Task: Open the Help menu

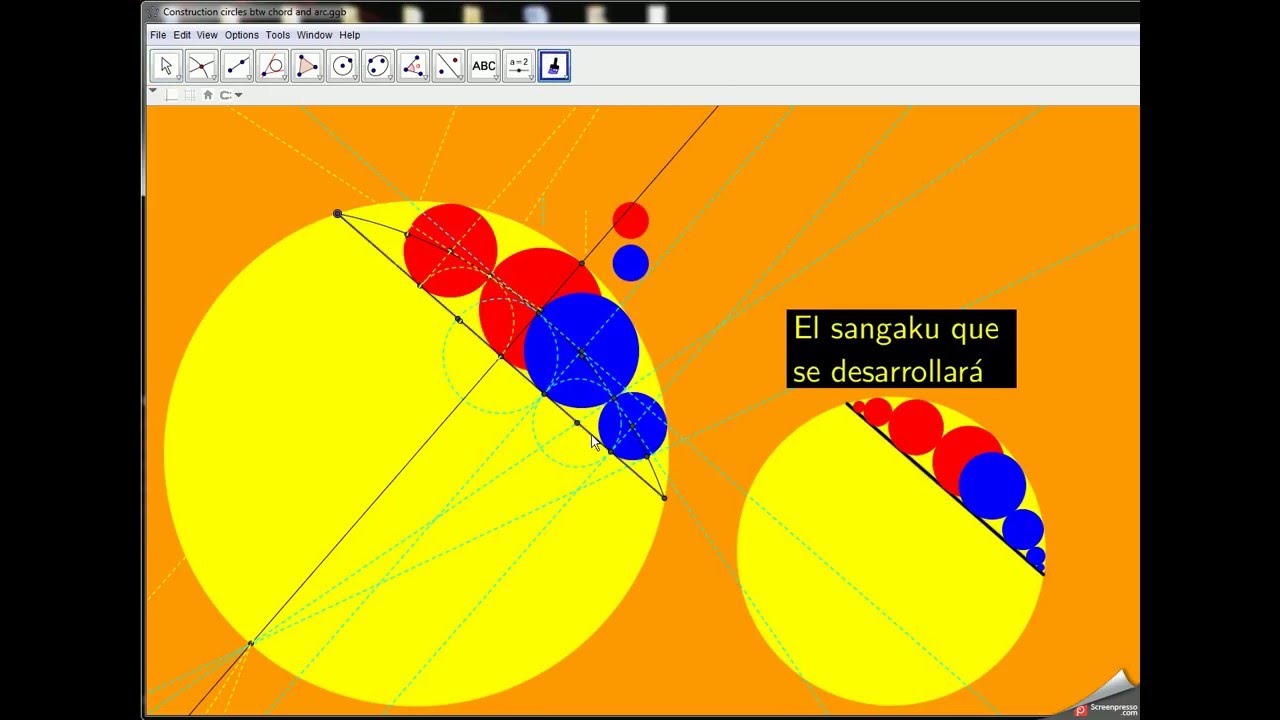Action: point(349,35)
